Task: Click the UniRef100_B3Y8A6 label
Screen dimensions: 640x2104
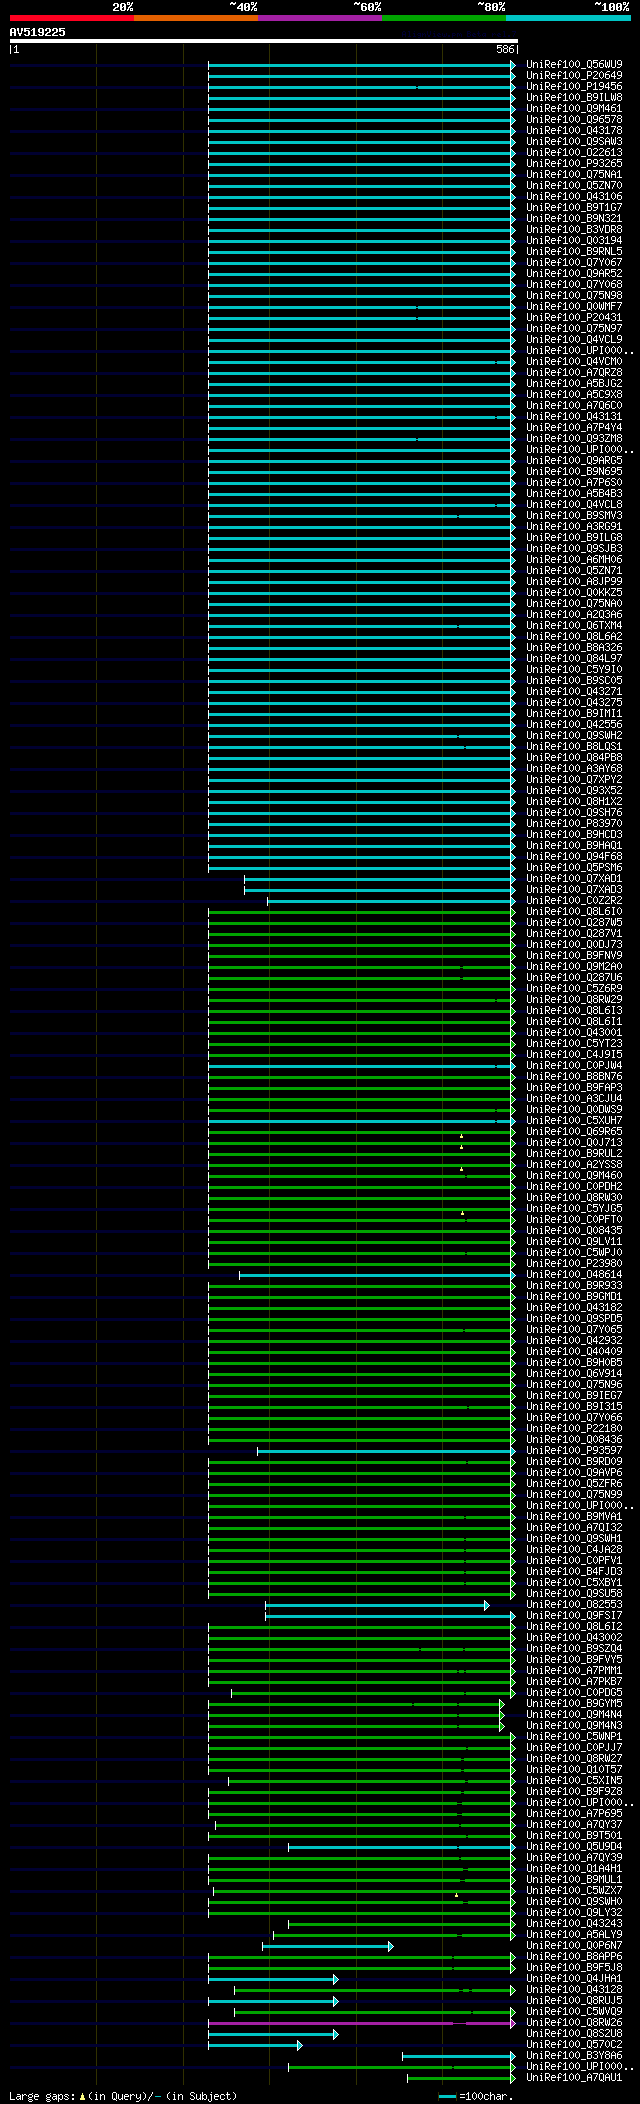Action: 574,2055
